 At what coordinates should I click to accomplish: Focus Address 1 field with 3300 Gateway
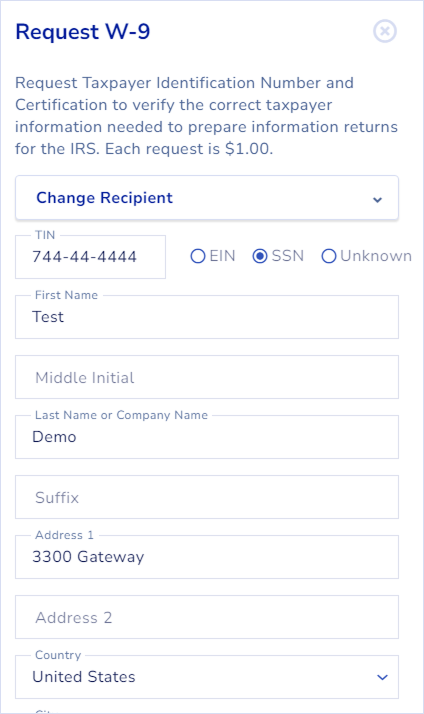pos(207,557)
